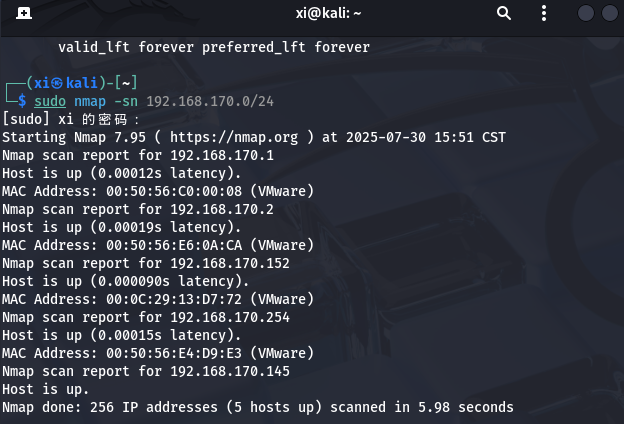Click the scan report IP 192.168.170.145

(x=230, y=371)
